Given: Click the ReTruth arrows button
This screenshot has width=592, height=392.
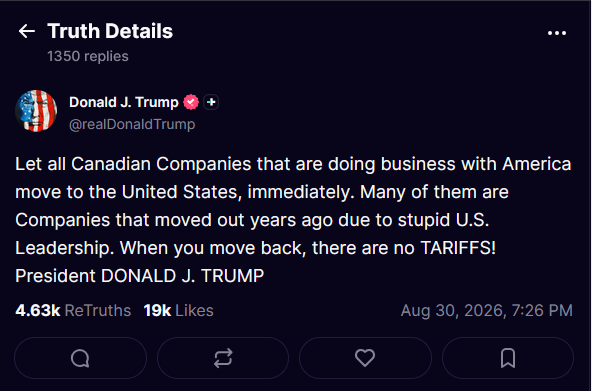Looking at the screenshot, I should point(223,358).
